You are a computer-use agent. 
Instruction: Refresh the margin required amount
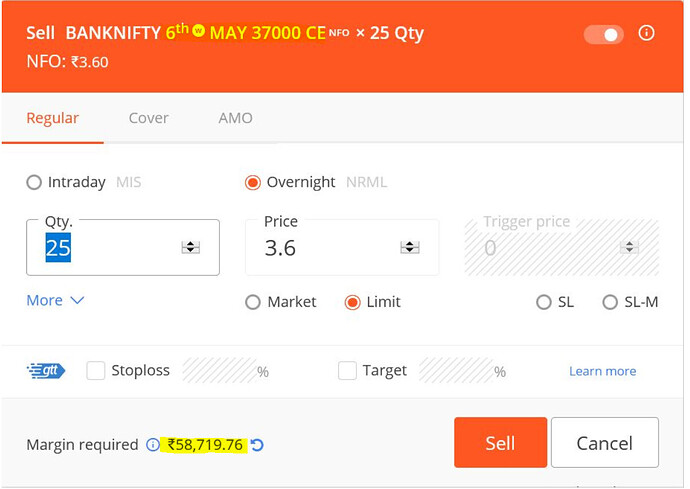click(257, 445)
